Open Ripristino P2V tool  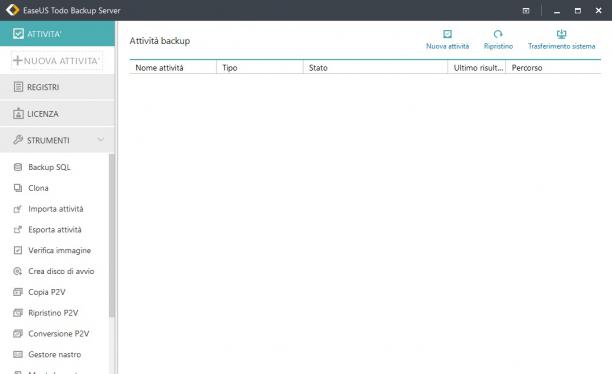tap(53, 313)
